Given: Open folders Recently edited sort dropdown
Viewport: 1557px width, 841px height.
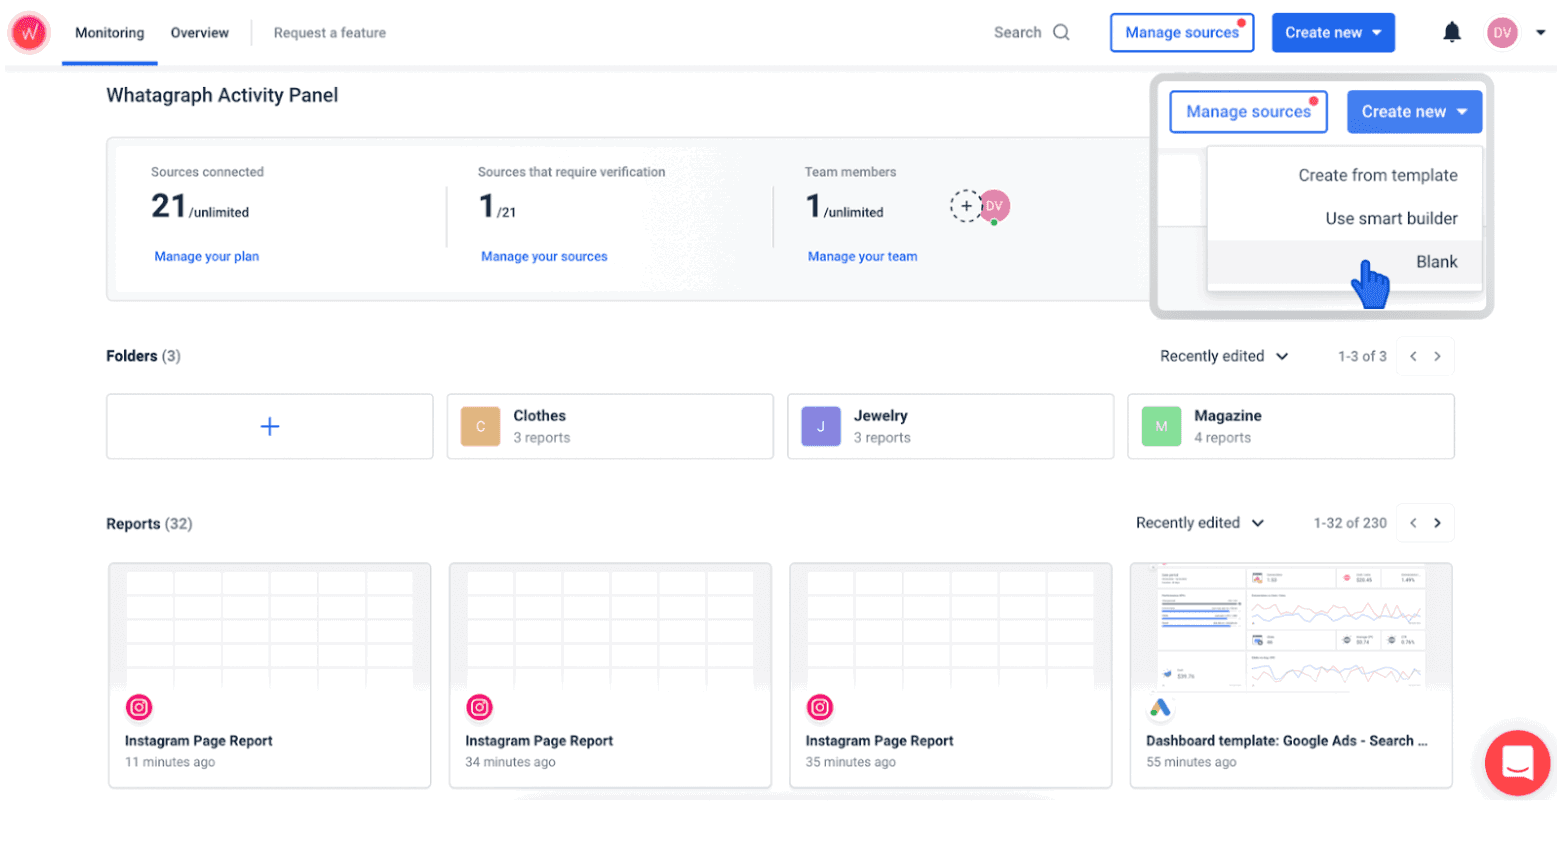Looking at the screenshot, I should (x=1224, y=357).
